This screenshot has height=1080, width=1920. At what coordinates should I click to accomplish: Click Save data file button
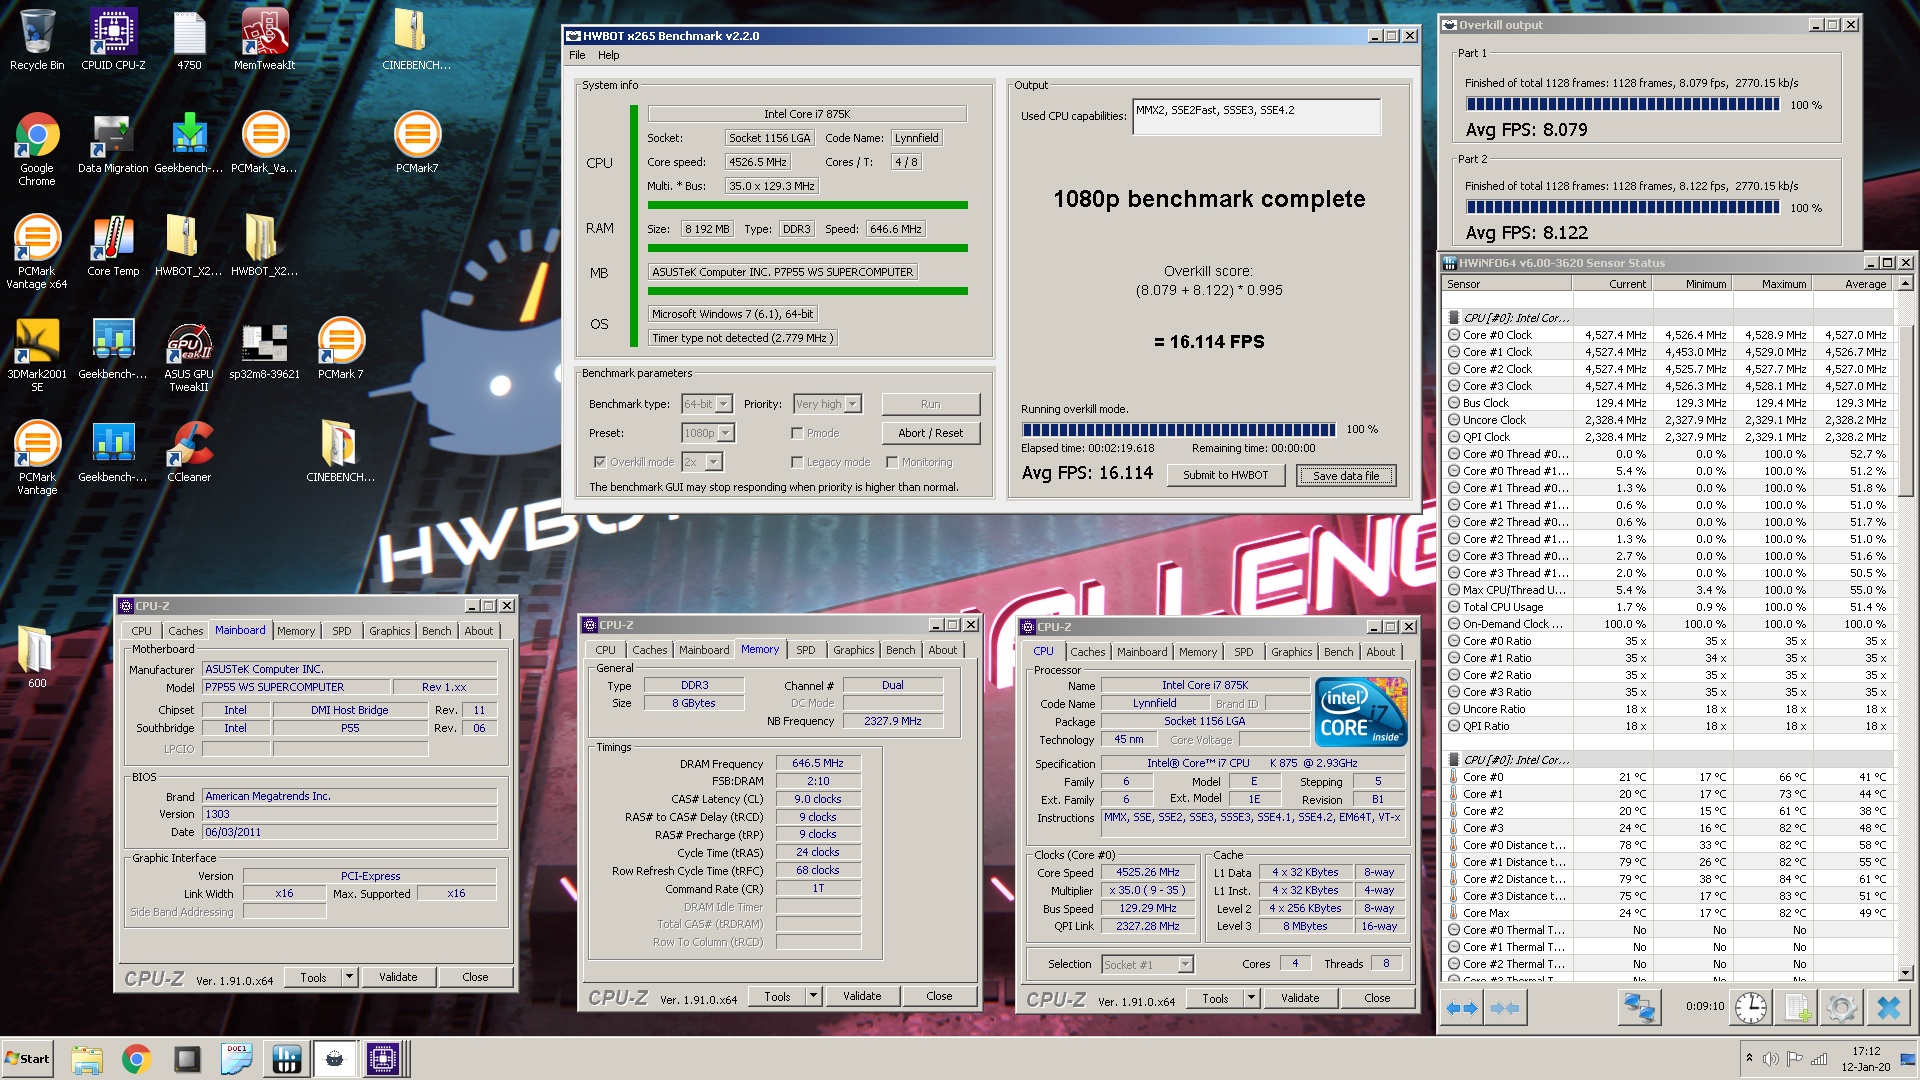[x=1345, y=475]
